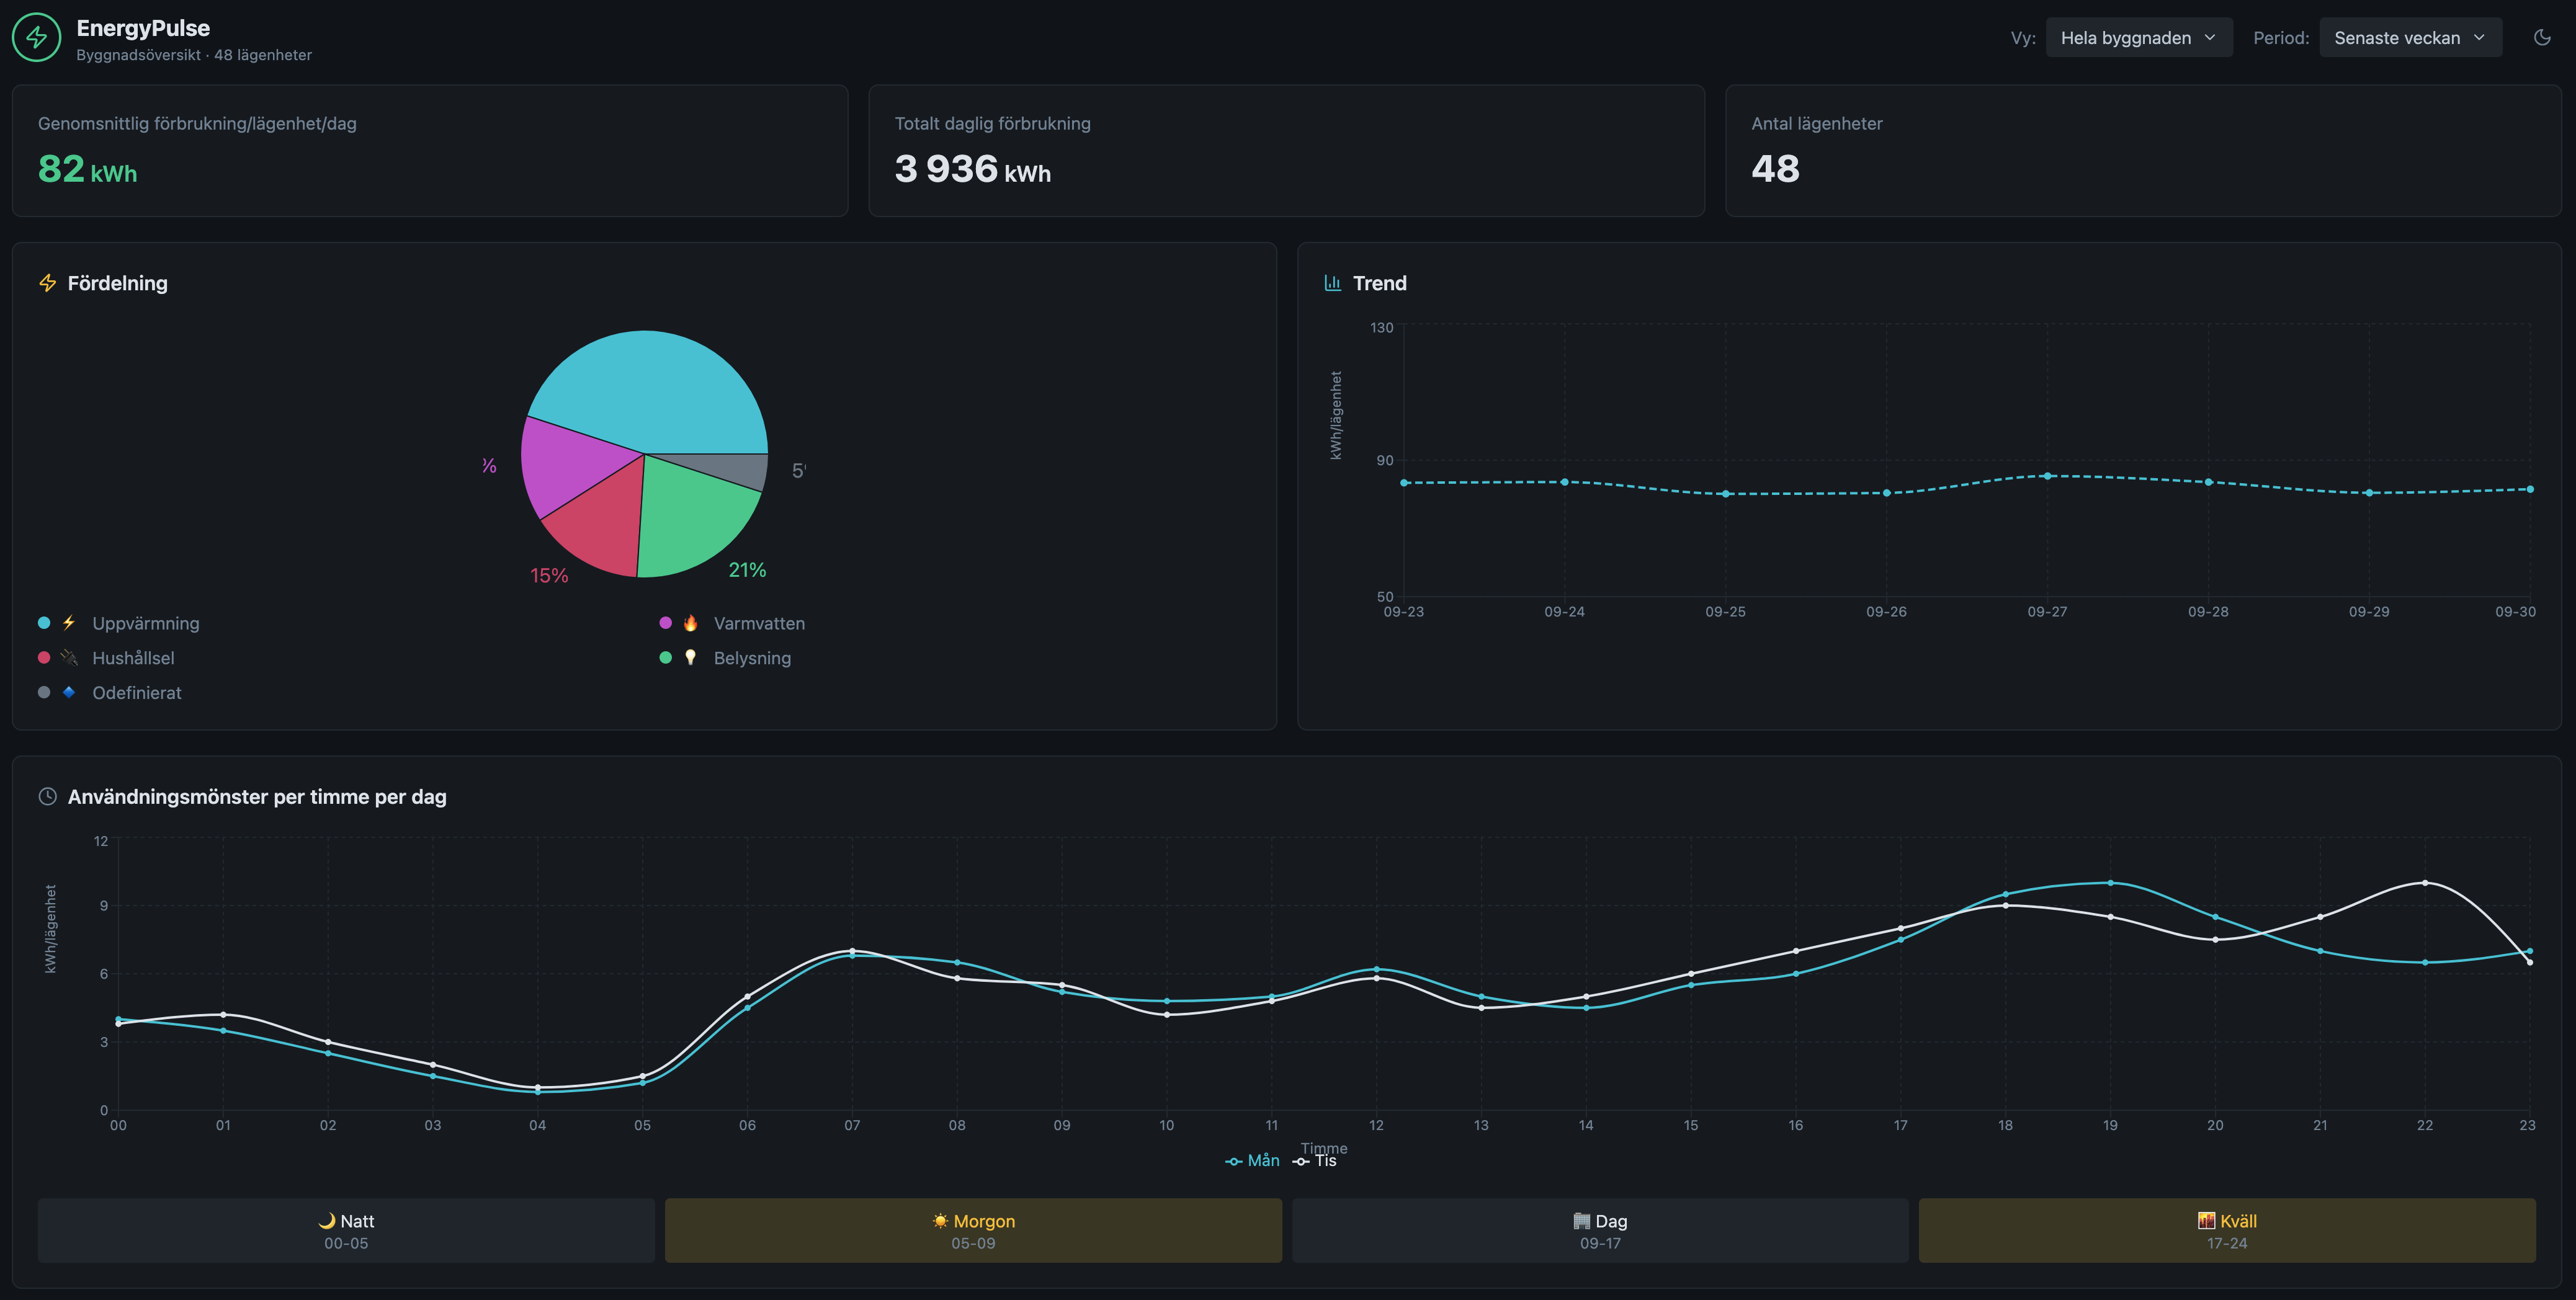The height and width of the screenshot is (1300, 2576).
Task: Click the clock icon beside Användningsmönster
Action: [47, 797]
